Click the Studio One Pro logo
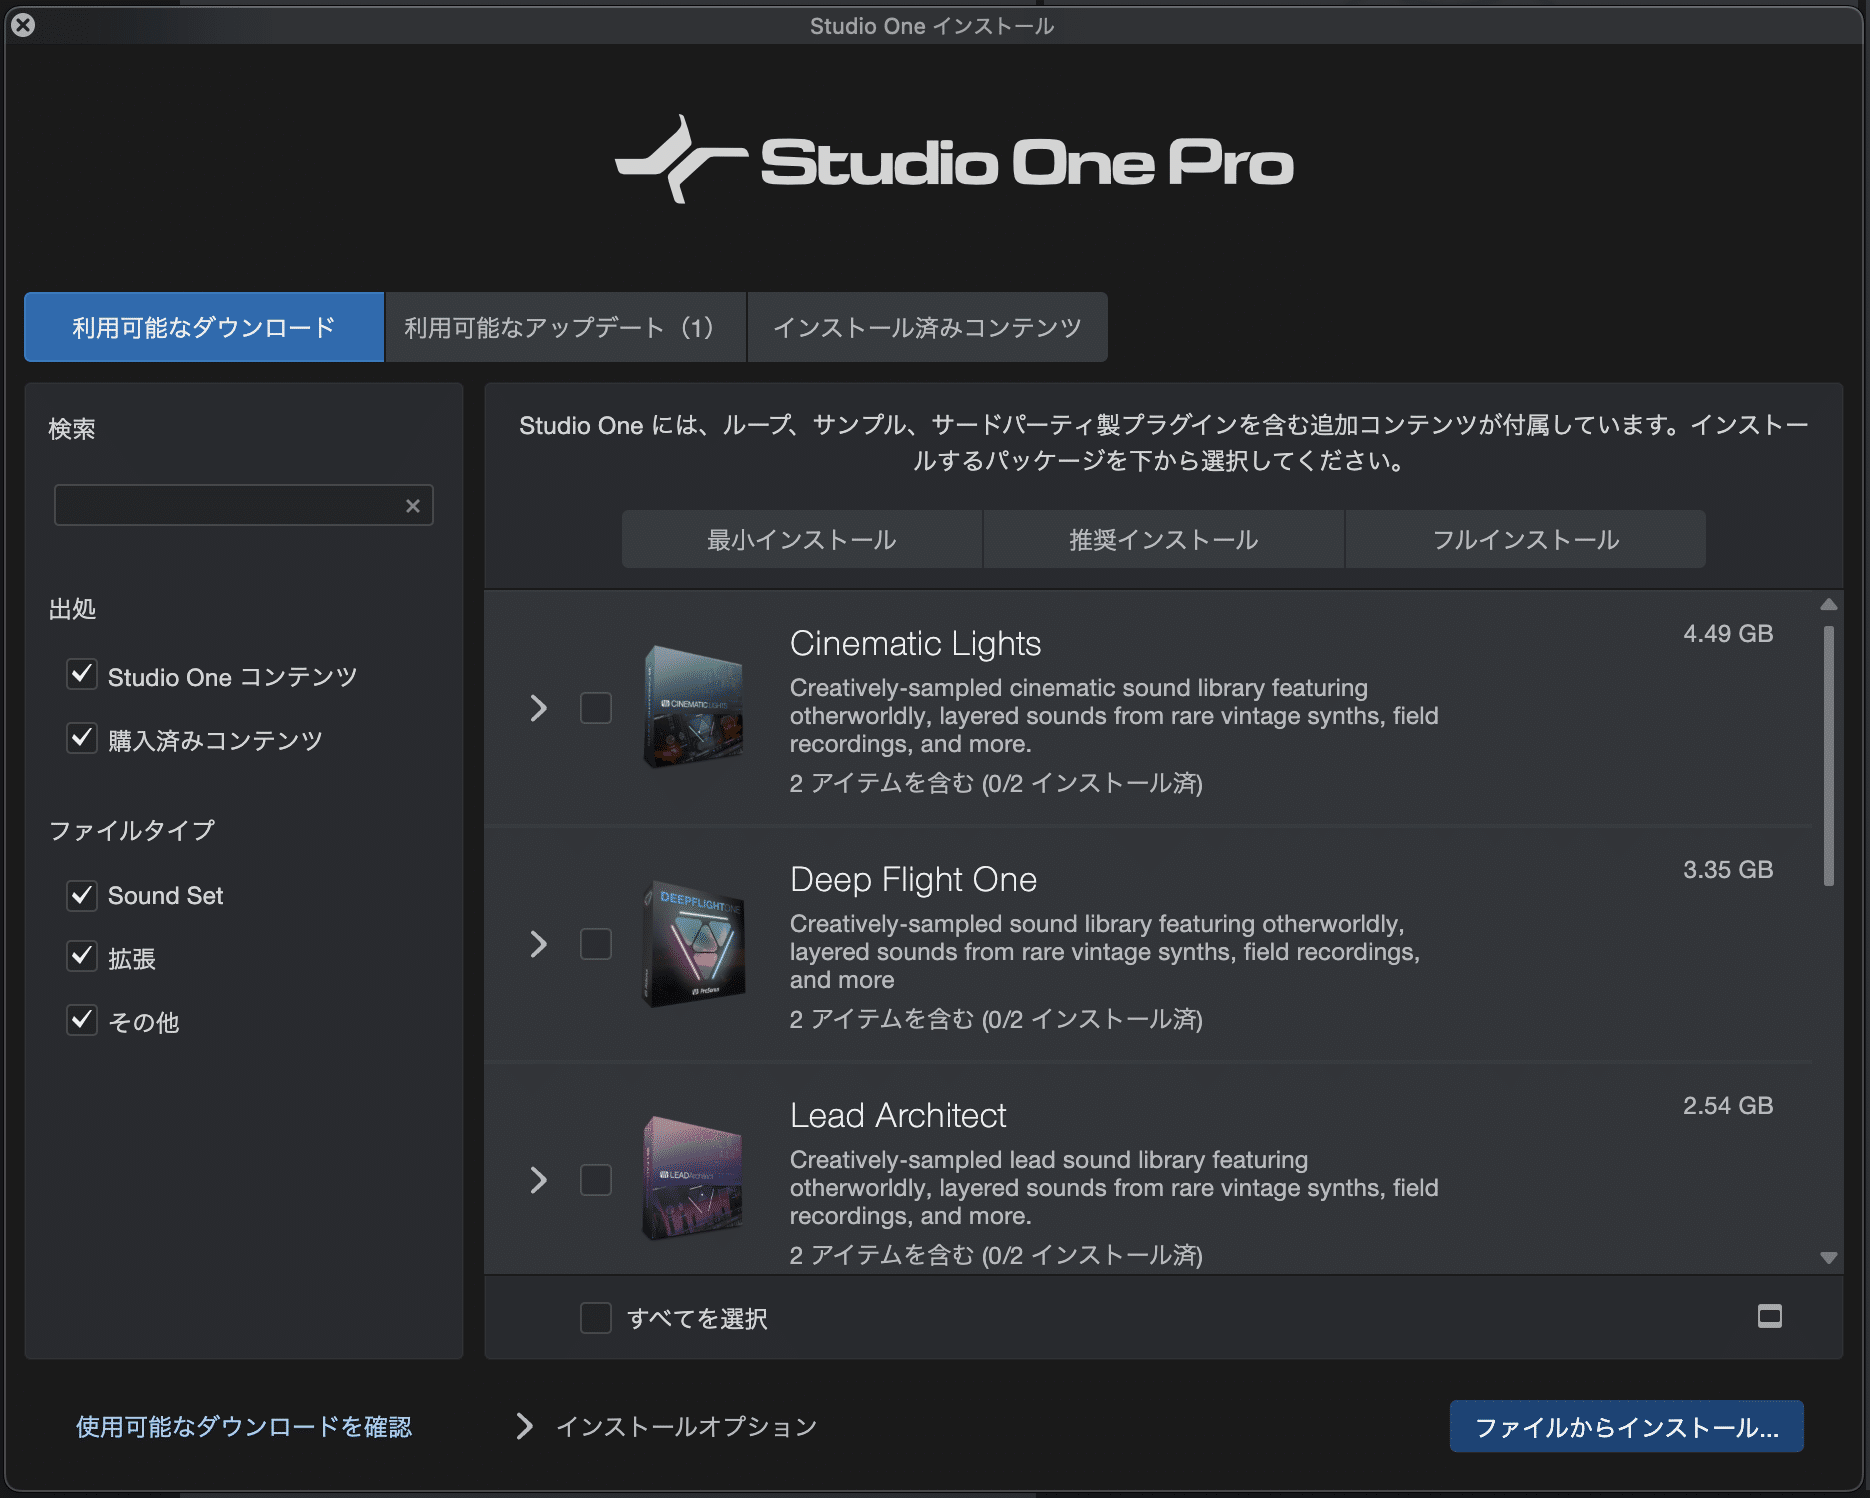1870x1498 pixels. pyautogui.click(x=954, y=160)
